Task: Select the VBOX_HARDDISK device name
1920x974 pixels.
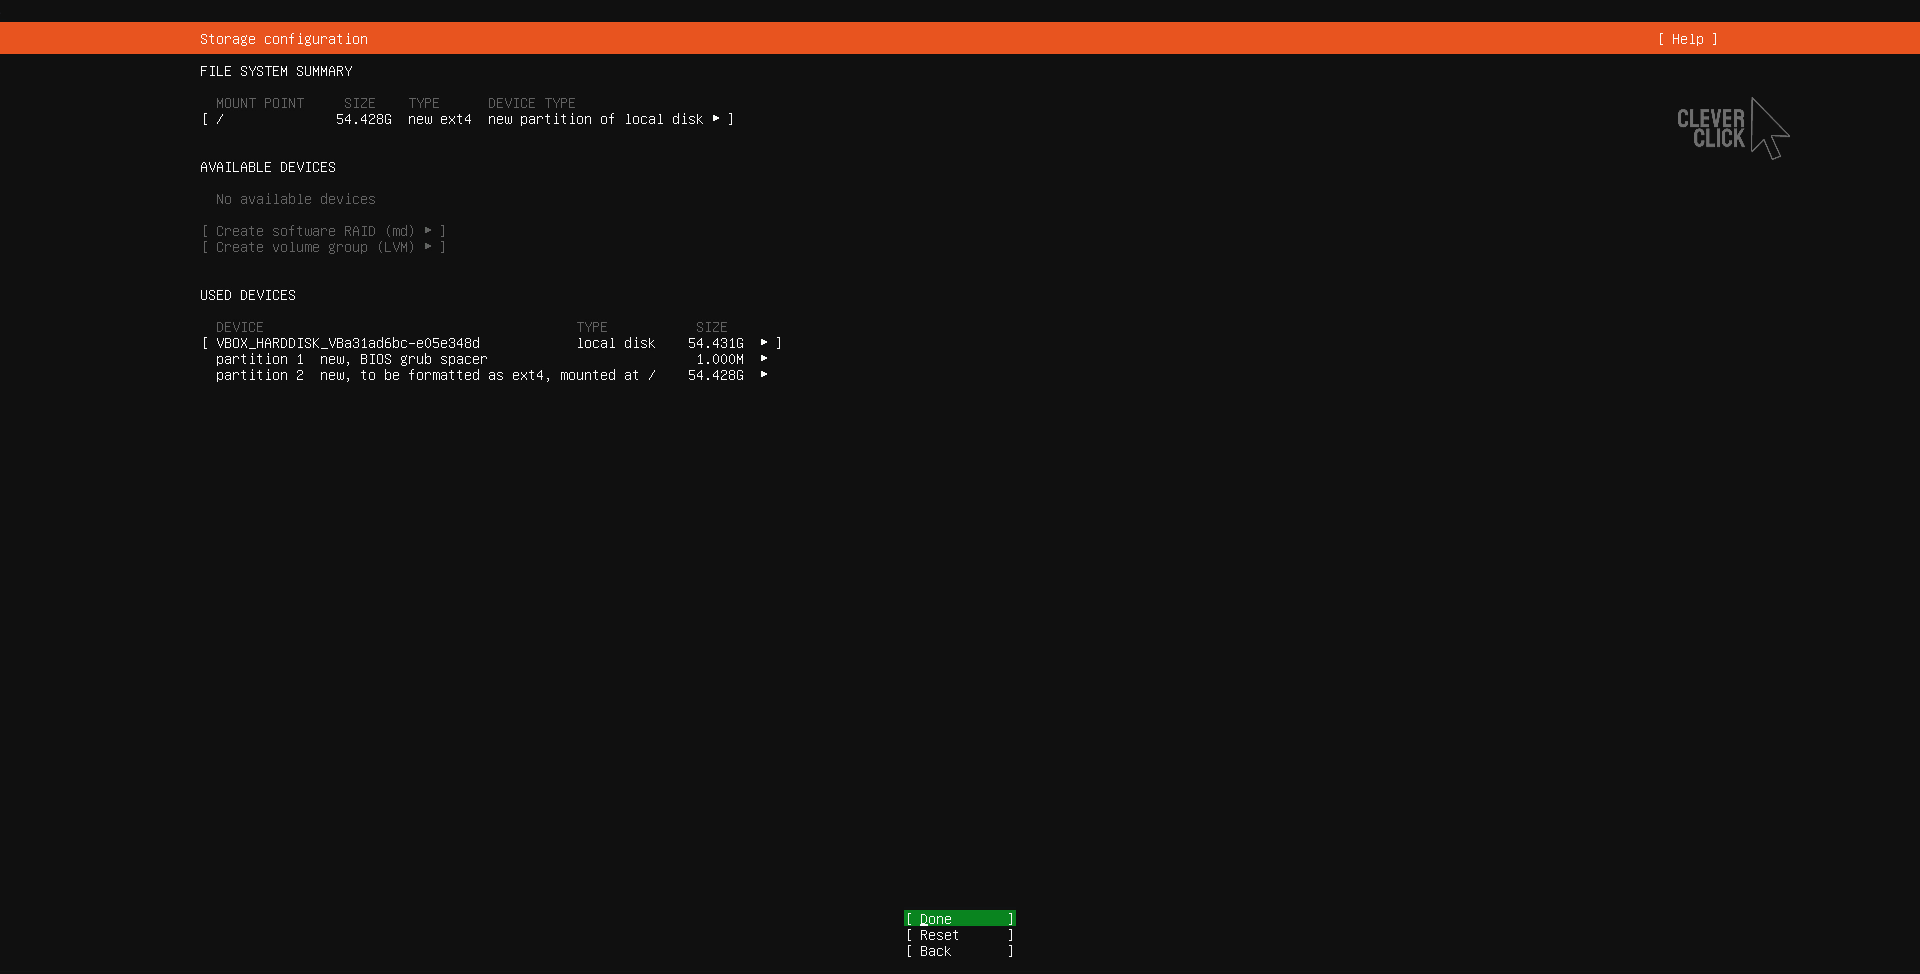Action: pyautogui.click(x=347, y=343)
